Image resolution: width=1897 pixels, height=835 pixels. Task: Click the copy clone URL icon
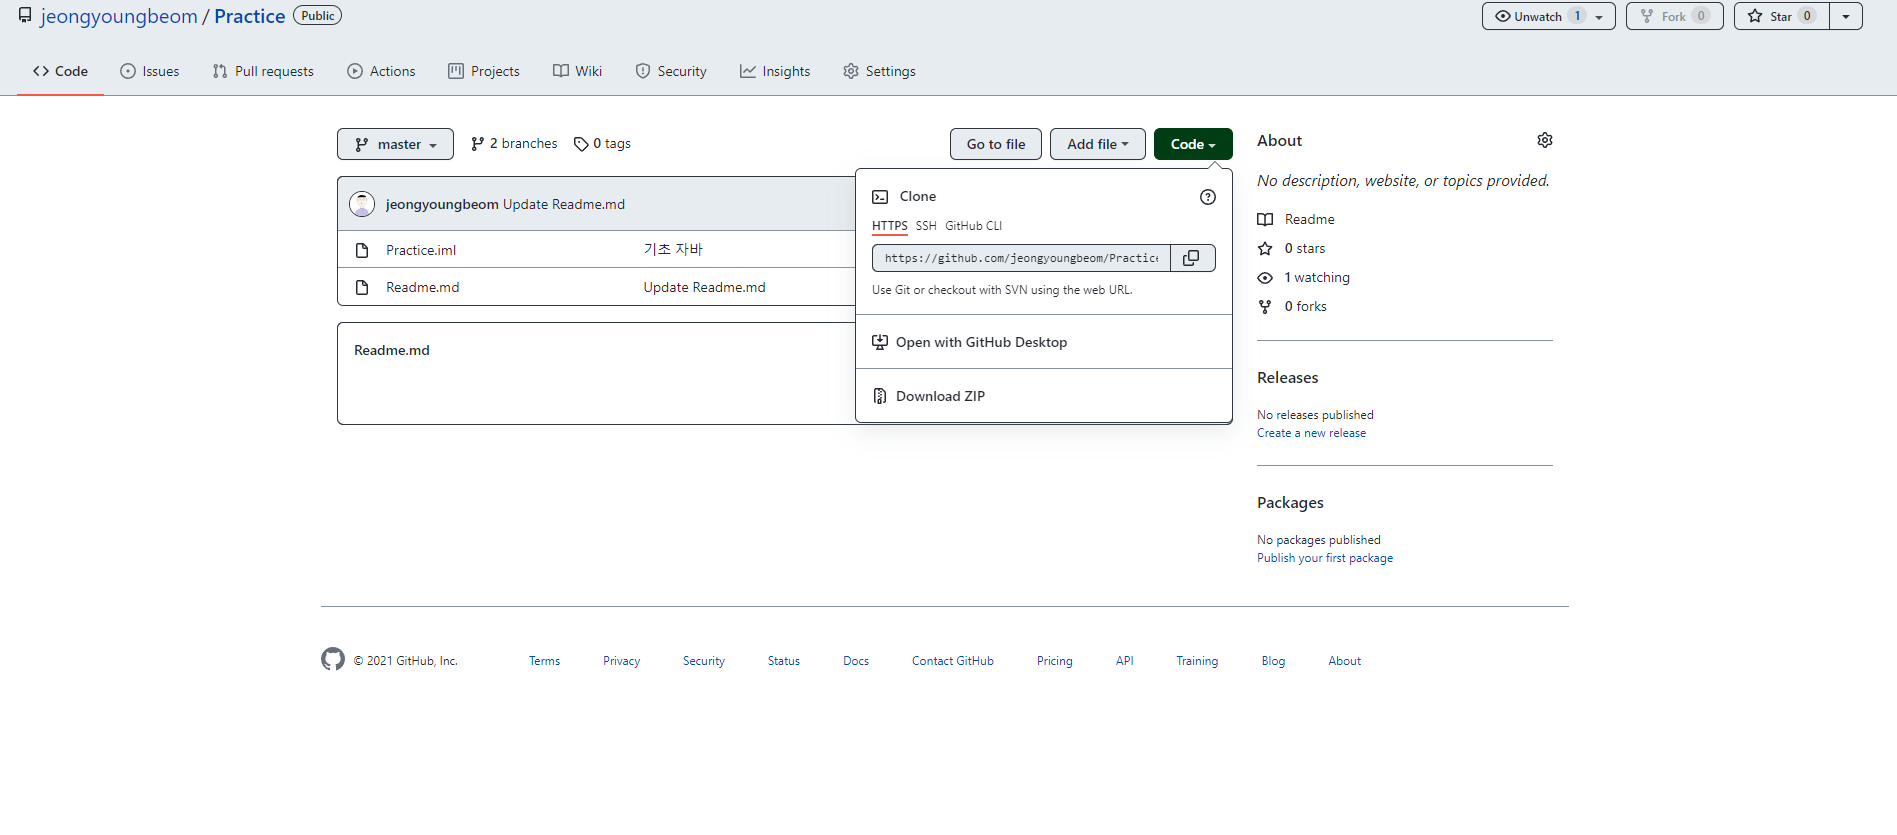(x=1192, y=258)
